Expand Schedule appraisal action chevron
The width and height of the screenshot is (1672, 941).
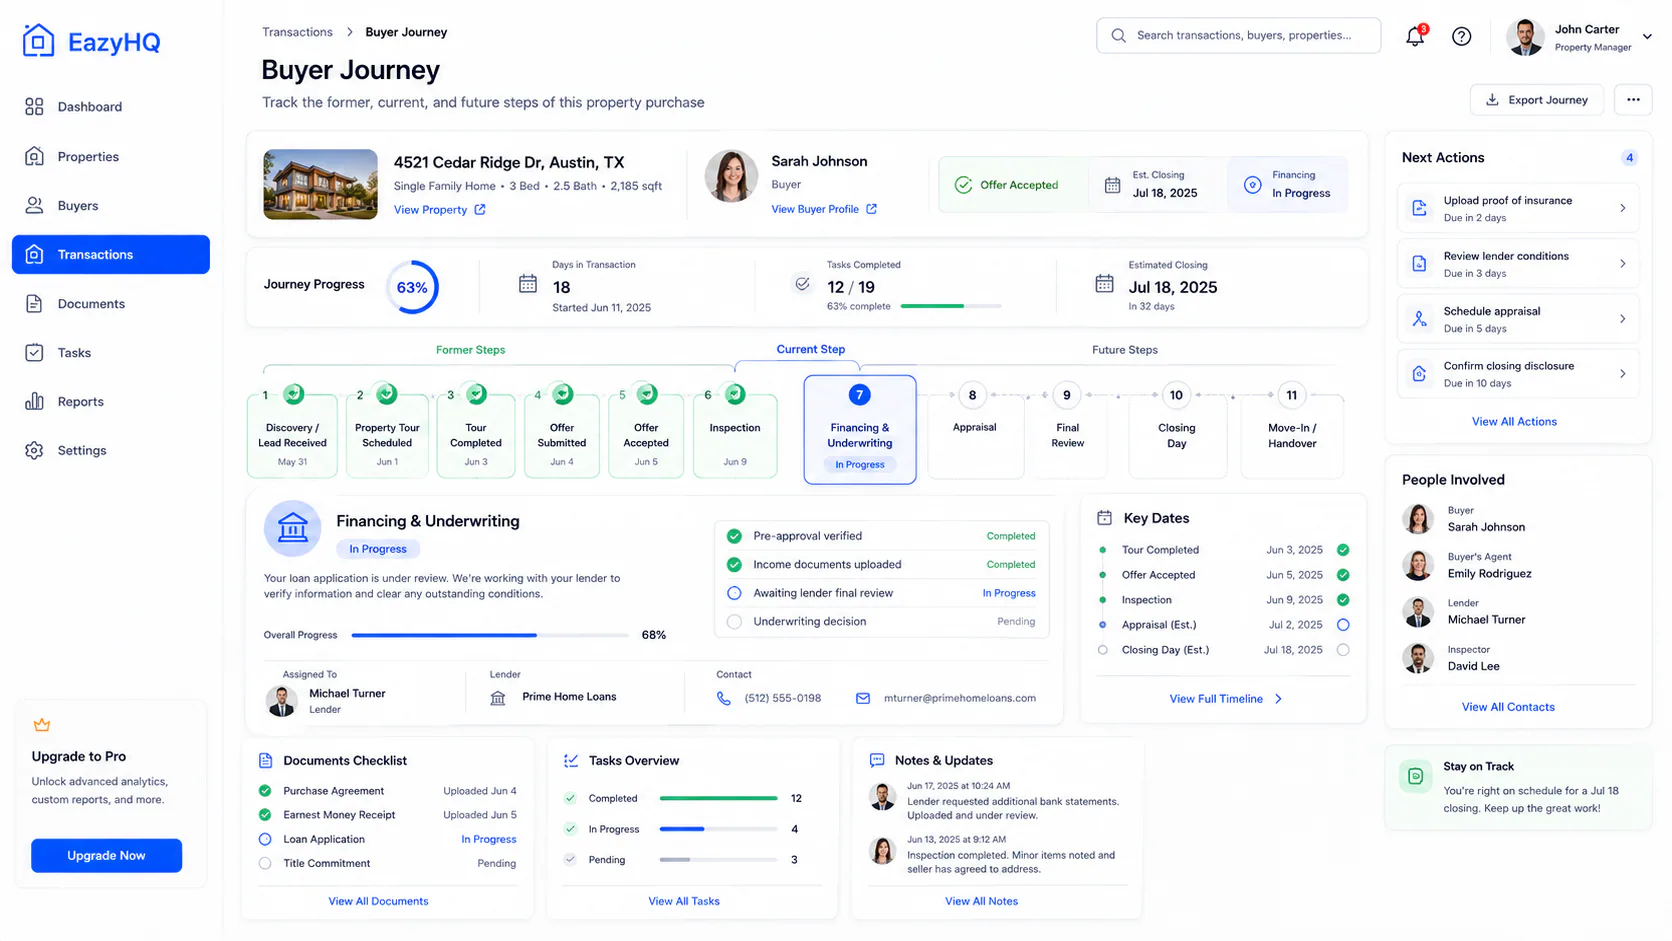[1622, 319]
